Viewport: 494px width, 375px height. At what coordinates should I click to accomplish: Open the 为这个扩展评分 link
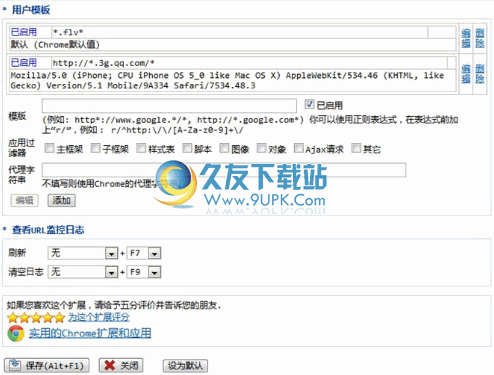click(99, 317)
